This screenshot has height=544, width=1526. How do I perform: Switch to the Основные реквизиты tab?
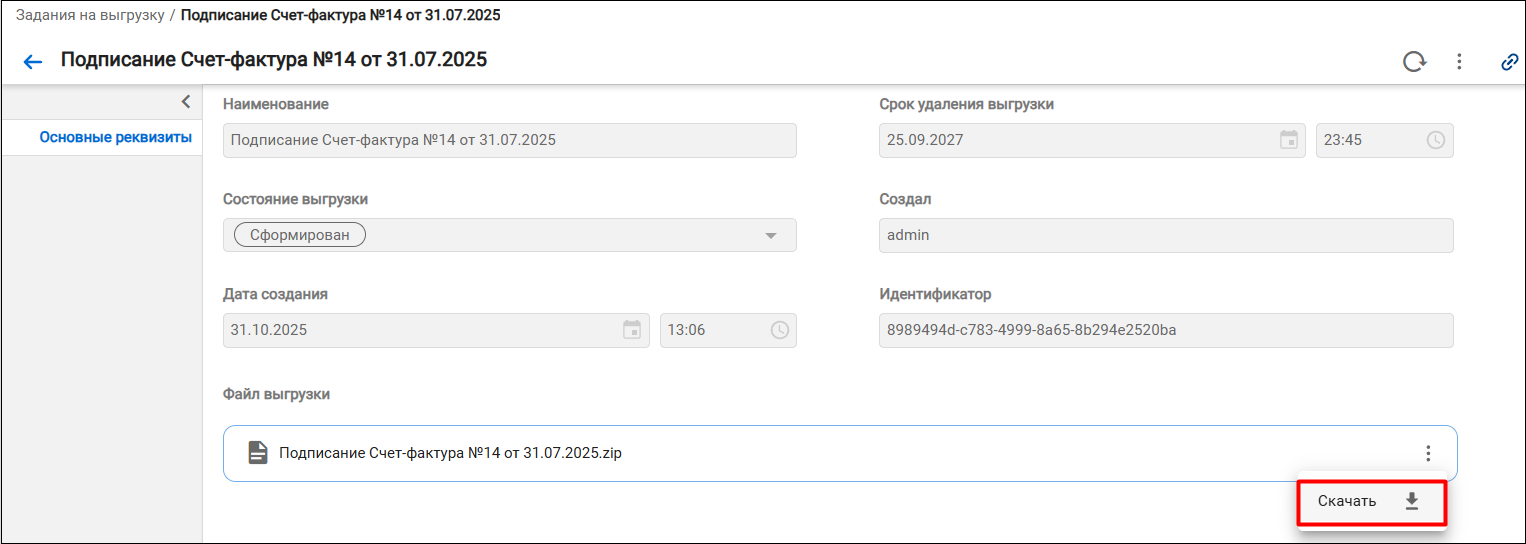click(x=115, y=137)
